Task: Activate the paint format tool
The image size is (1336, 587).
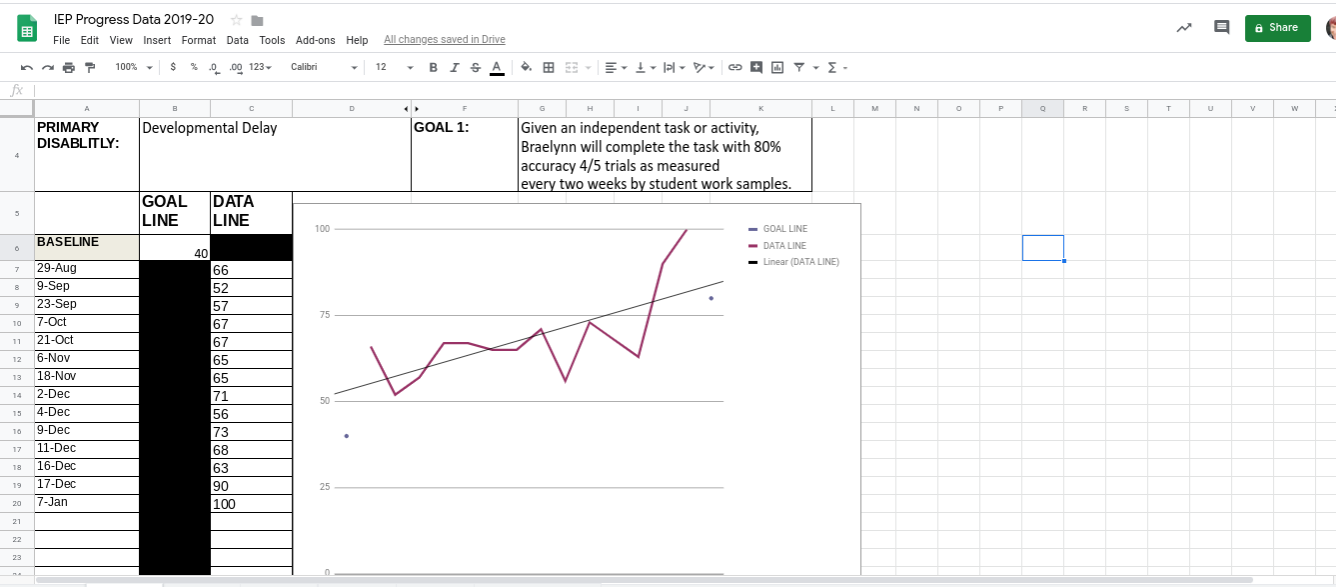Action: pos(90,67)
